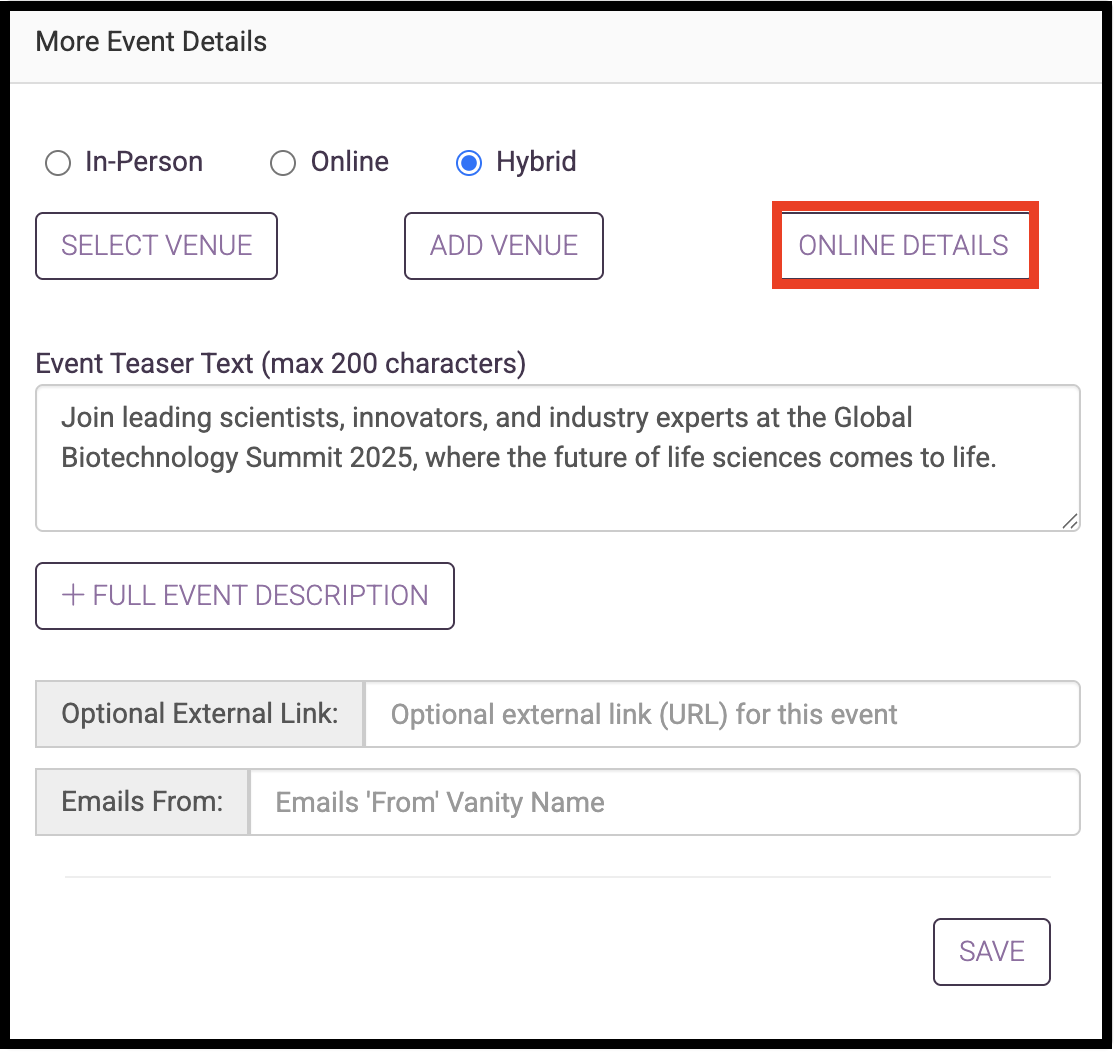Click inside the Event Teaser Text area

click(558, 458)
